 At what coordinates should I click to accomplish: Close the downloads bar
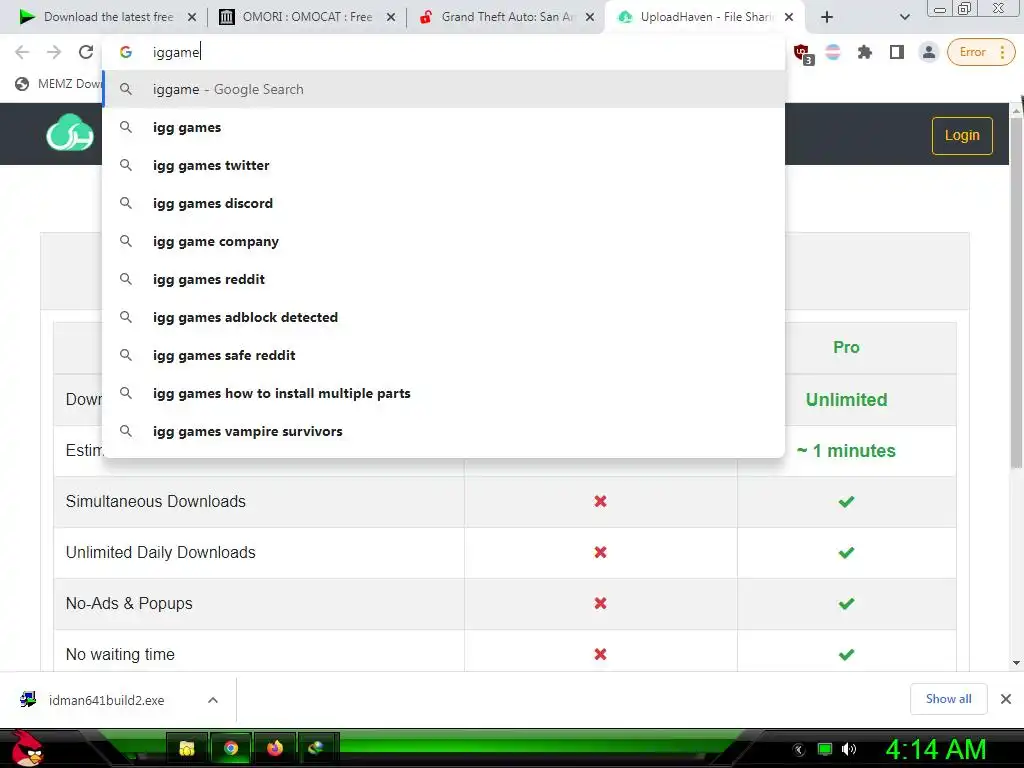[x=1006, y=699]
